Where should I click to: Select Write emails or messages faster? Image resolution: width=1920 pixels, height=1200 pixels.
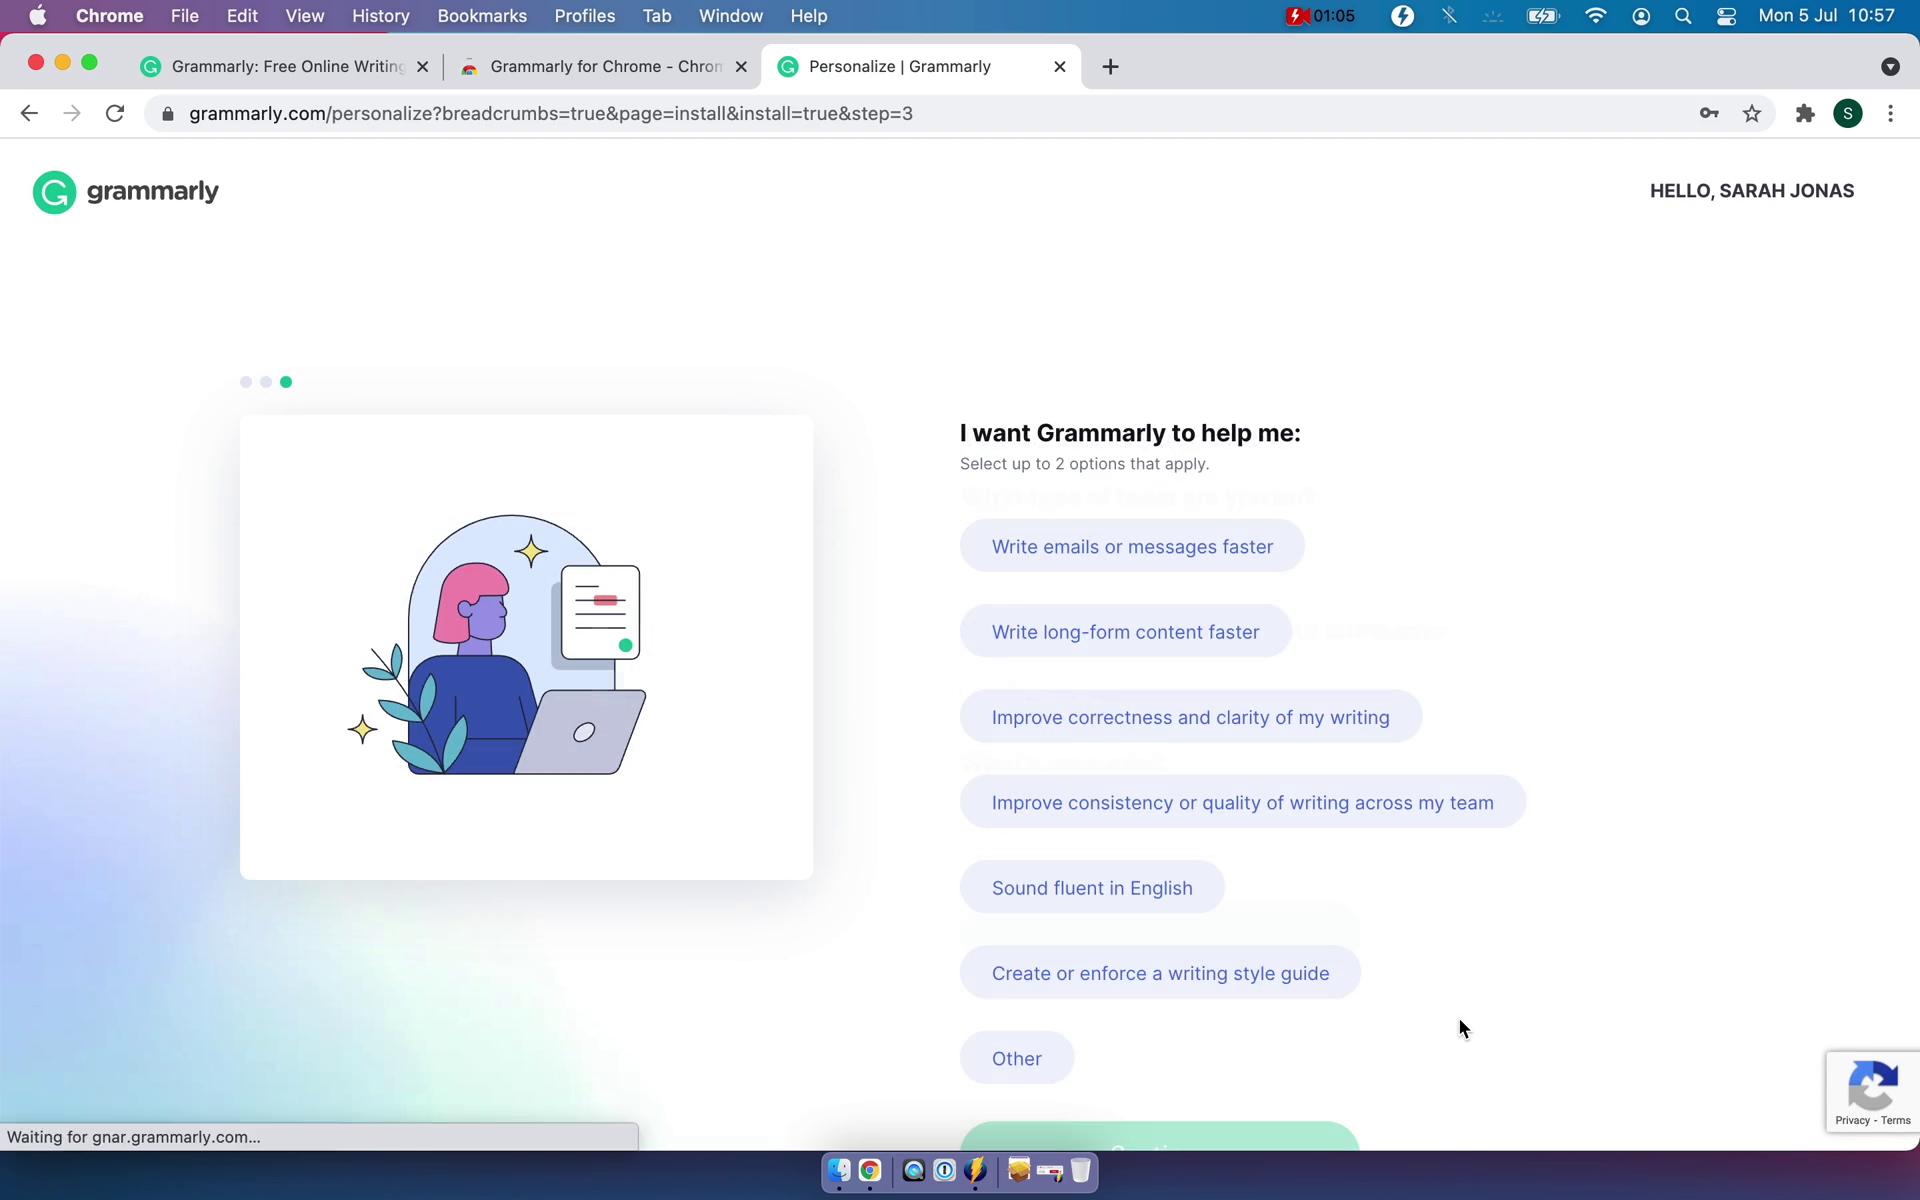1132,547
